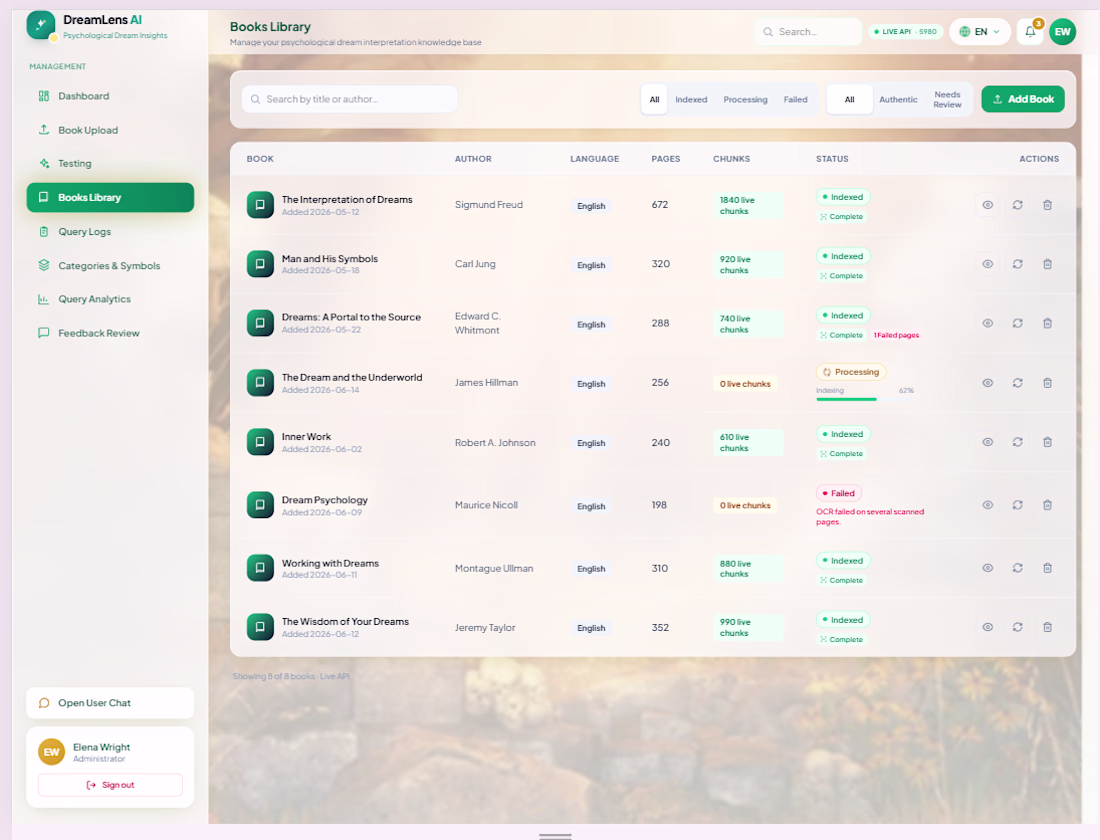Screen dimensions: 1100x840
Task: Click the Add Book button
Action: click(1023, 99)
